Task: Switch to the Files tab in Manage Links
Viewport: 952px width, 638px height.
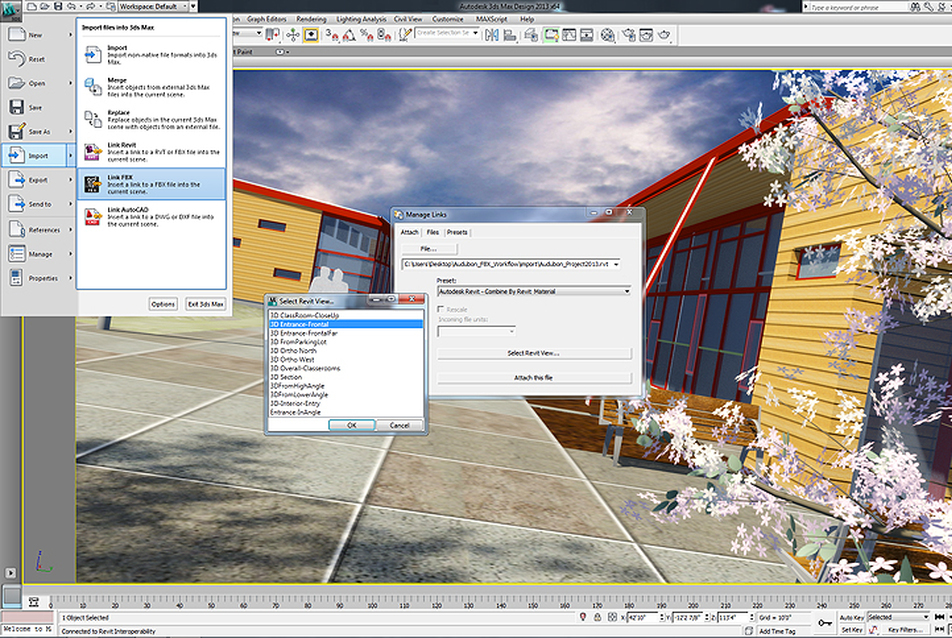Action: click(x=433, y=232)
